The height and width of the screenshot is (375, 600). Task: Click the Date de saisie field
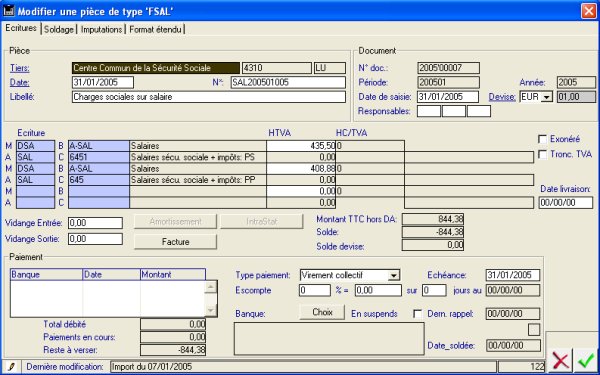tap(448, 97)
